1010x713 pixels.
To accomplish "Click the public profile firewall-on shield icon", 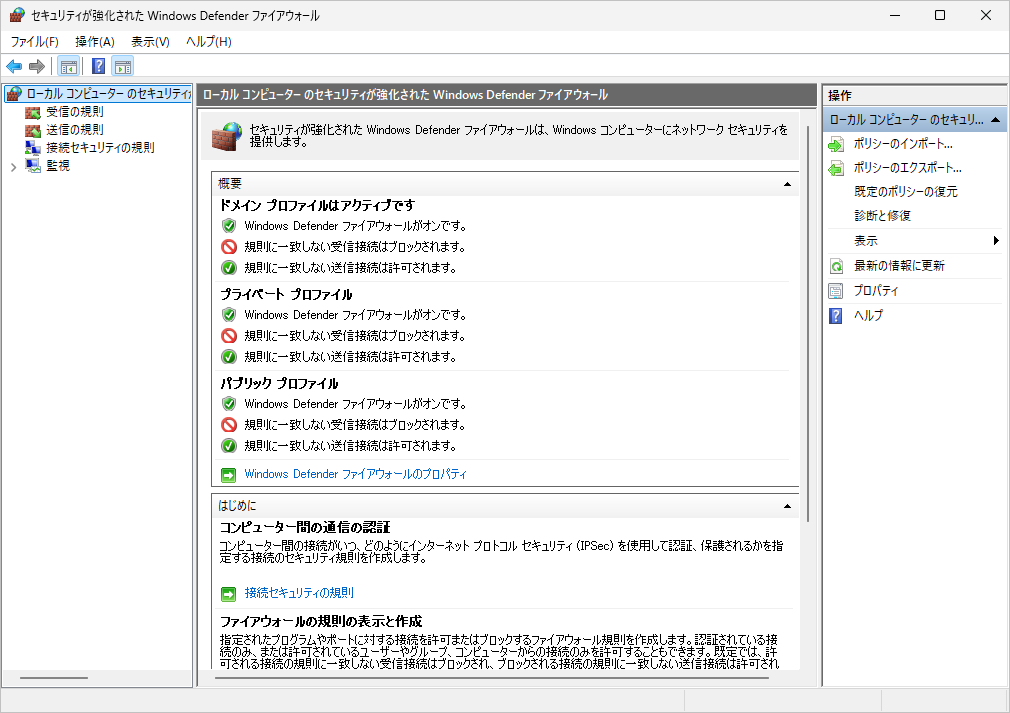I will pos(229,404).
